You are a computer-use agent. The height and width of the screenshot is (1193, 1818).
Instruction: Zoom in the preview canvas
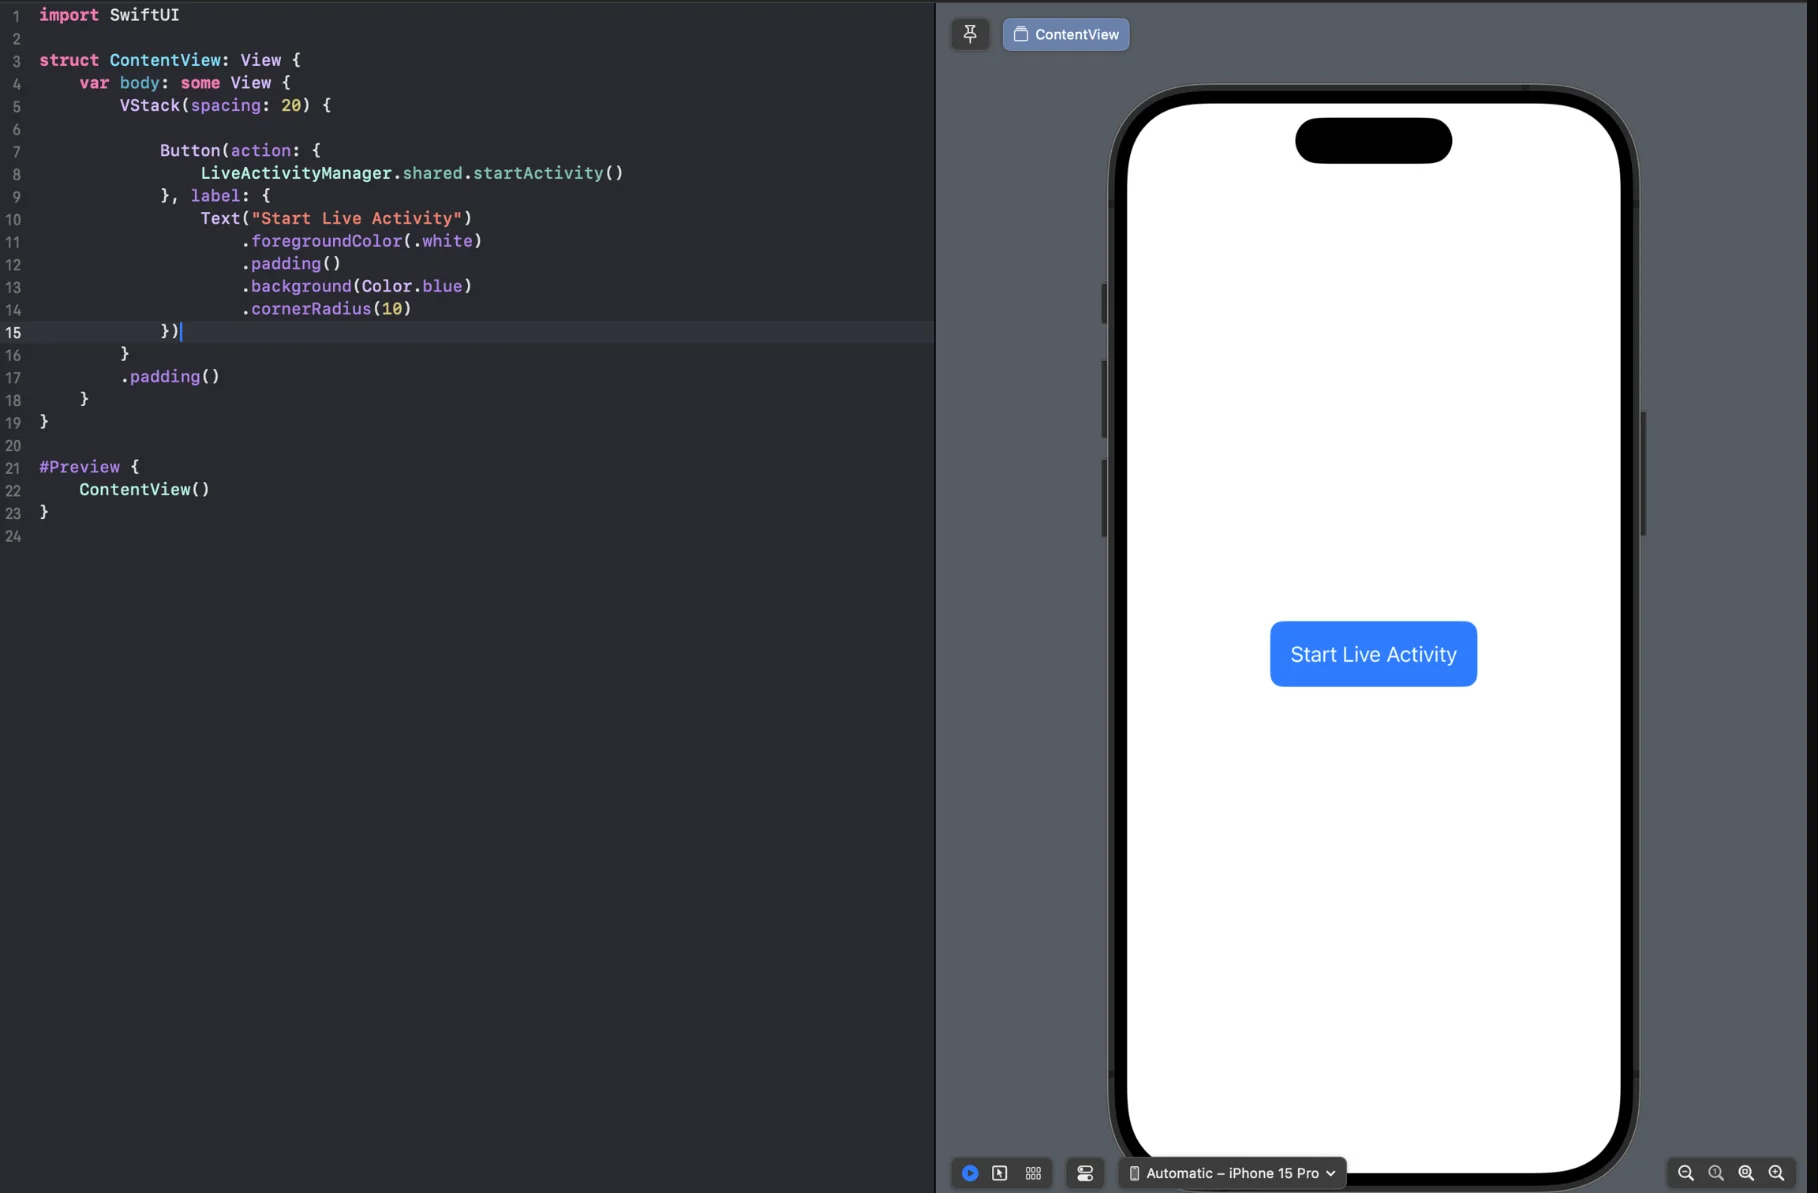pos(1776,1173)
